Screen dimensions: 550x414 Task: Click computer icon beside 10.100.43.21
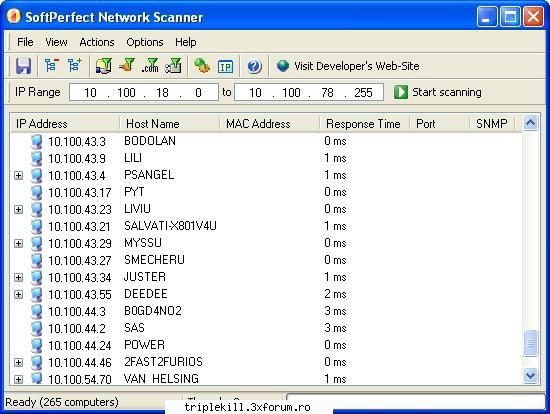[36, 226]
